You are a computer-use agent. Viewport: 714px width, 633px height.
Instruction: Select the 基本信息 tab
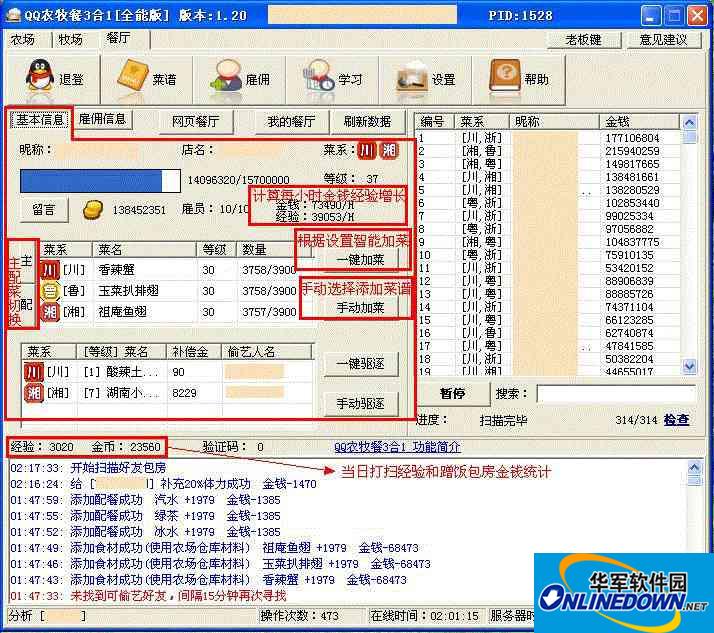tap(40, 120)
